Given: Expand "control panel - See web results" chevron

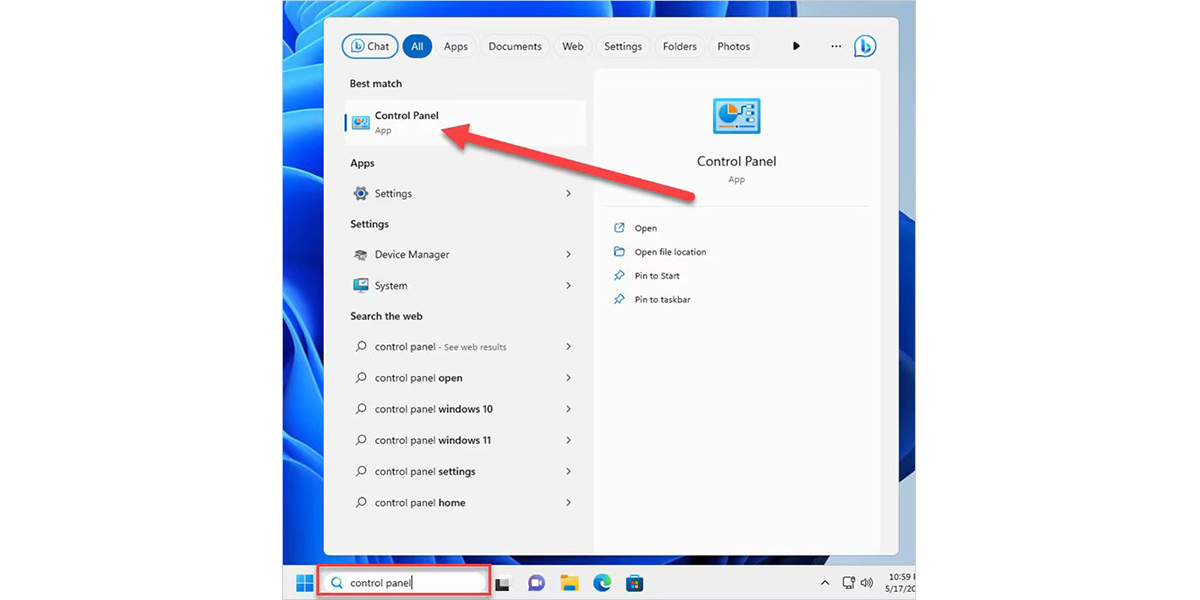Looking at the screenshot, I should coord(568,347).
